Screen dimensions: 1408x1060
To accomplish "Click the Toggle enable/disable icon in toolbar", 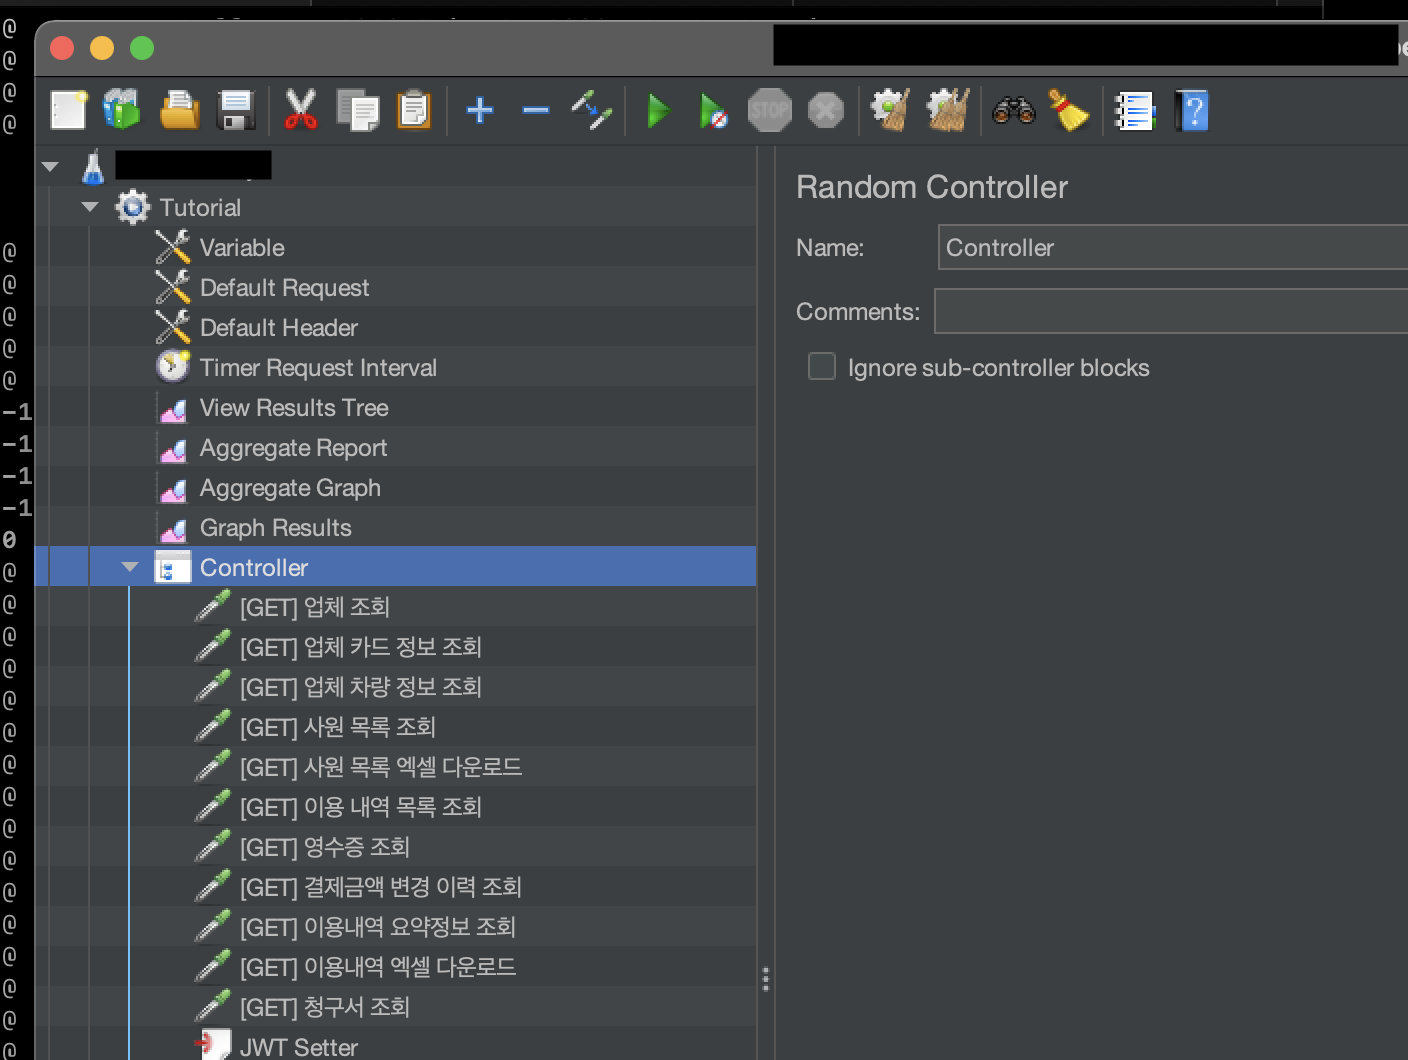I will (x=592, y=110).
